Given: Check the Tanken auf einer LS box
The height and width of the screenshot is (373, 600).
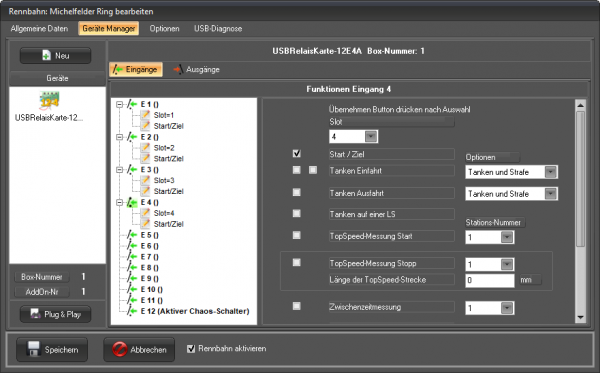Looking at the screenshot, I should (x=297, y=213).
